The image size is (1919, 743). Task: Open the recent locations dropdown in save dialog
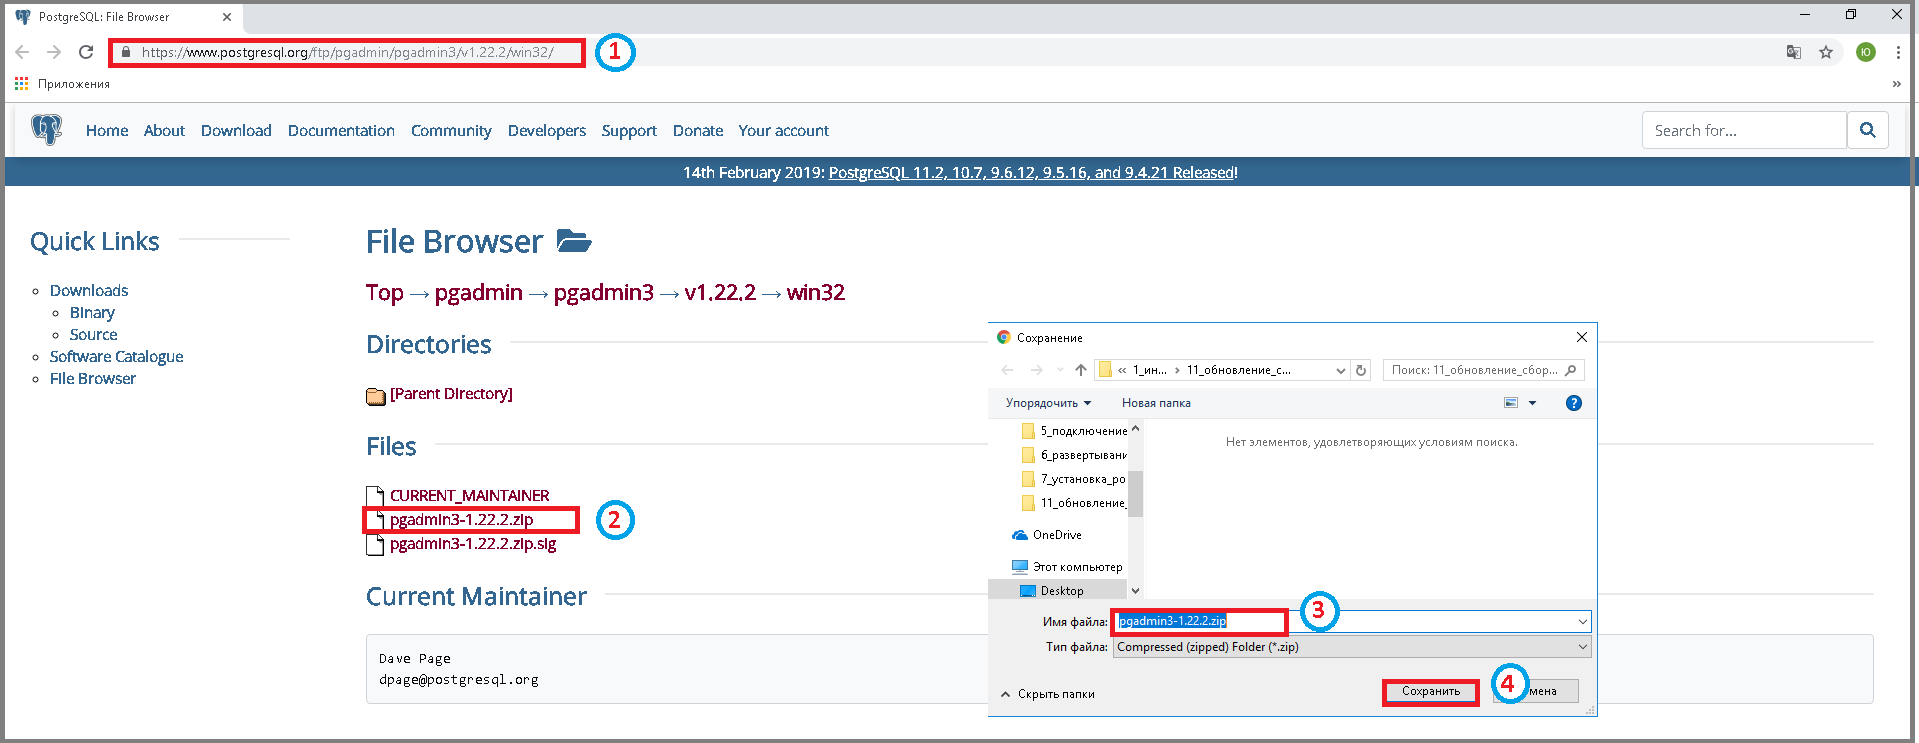tap(1060, 370)
